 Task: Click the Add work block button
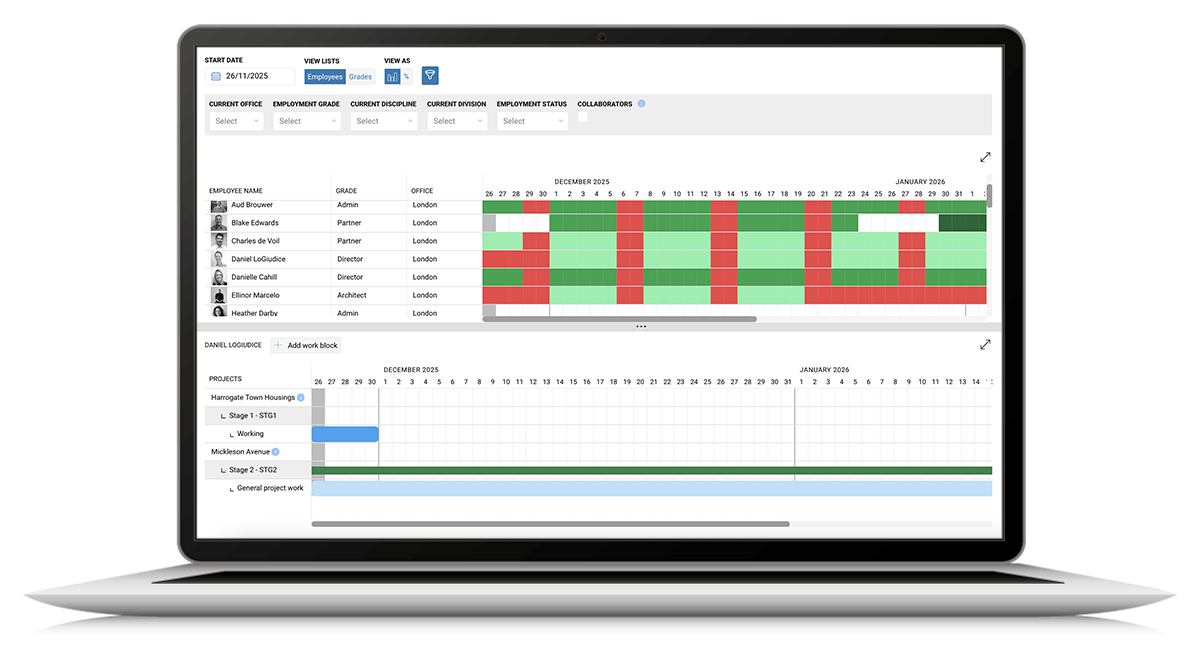(305, 344)
